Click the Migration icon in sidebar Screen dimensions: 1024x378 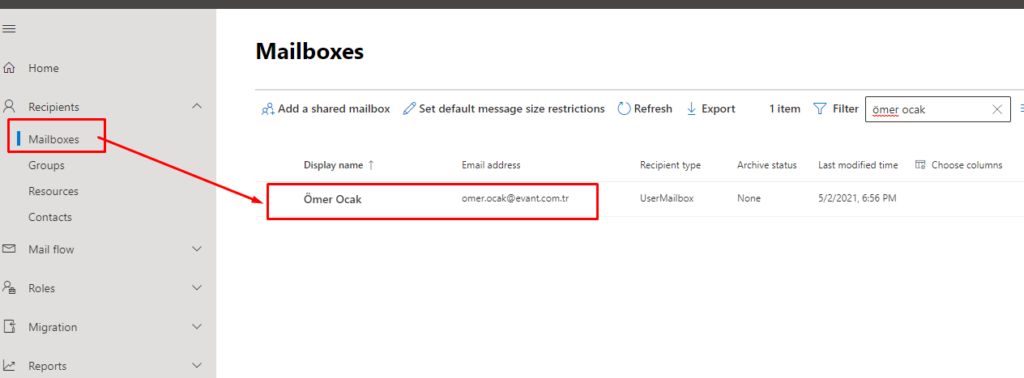pyautogui.click(x=9, y=326)
